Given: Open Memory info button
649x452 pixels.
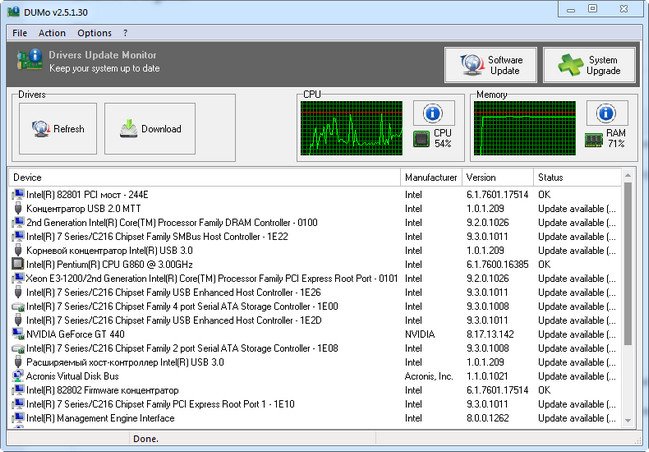Looking at the screenshot, I should click(x=607, y=113).
